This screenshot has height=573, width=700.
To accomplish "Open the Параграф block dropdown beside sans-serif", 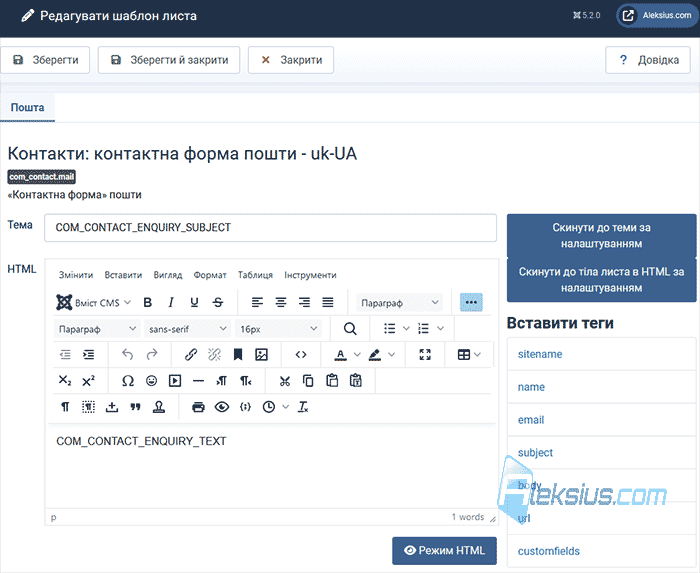I will click(x=97, y=329).
